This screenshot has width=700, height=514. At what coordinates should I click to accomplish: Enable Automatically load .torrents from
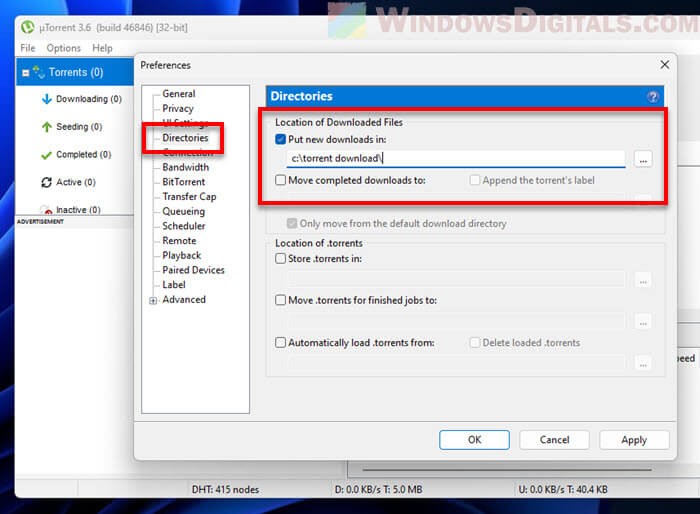[x=280, y=343]
